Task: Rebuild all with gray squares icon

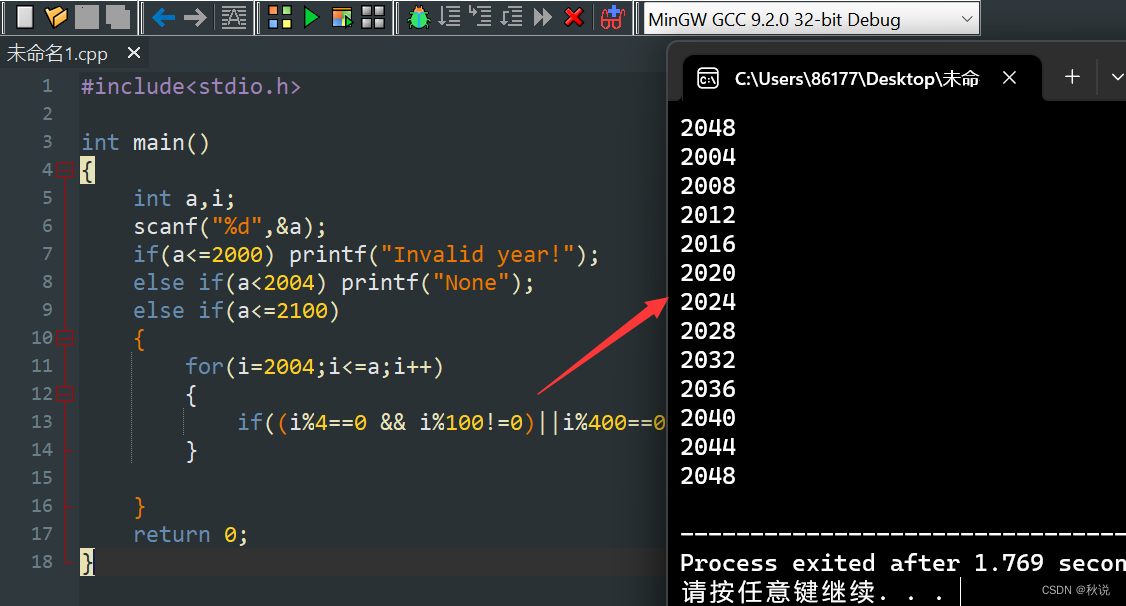Action: (x=373, y=17)
